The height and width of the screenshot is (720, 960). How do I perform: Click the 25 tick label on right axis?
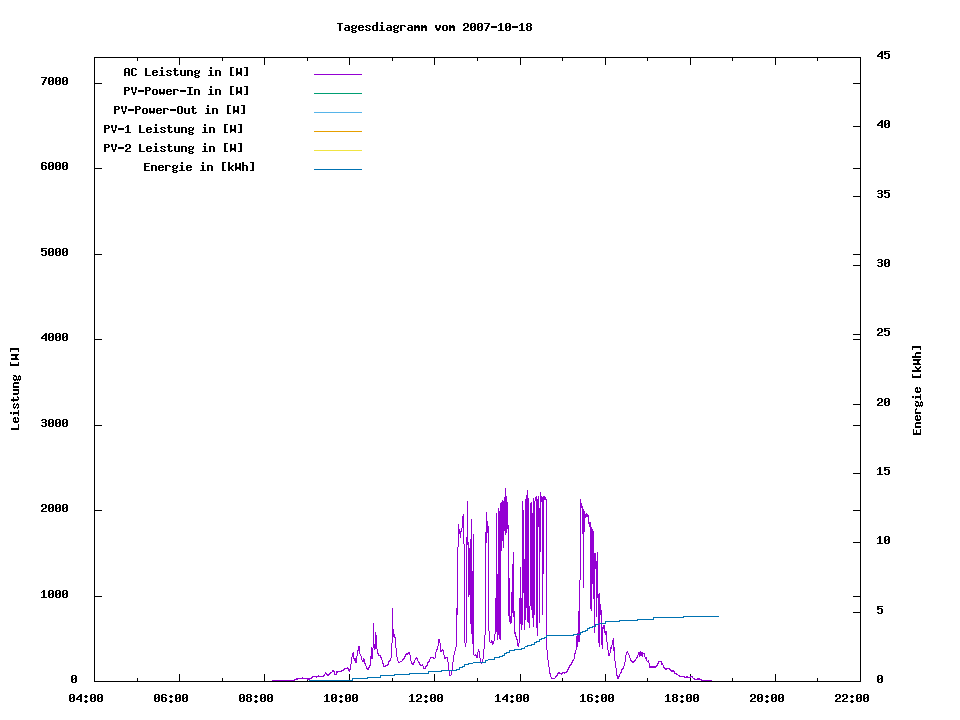click(x=883, y=332)
